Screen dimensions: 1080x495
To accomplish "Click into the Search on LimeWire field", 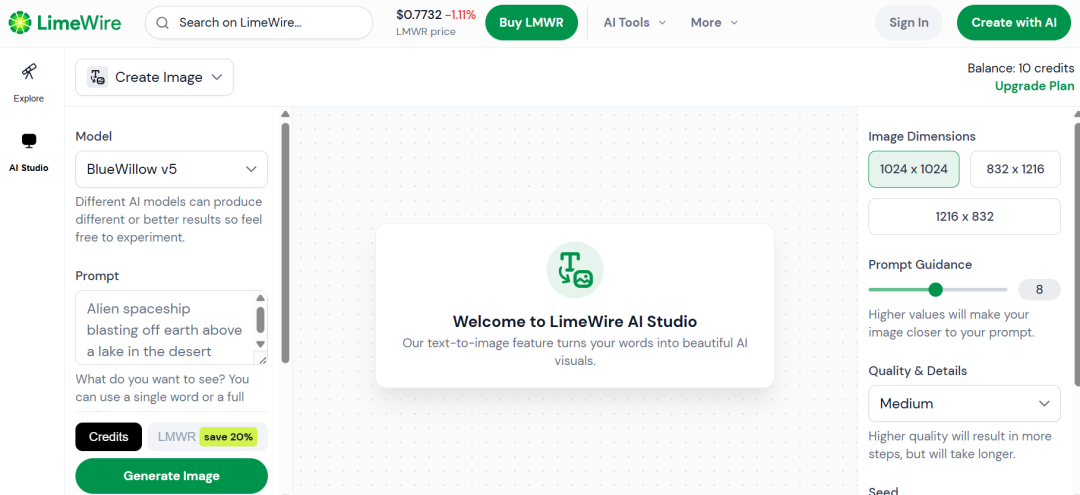I will (259, 23).
